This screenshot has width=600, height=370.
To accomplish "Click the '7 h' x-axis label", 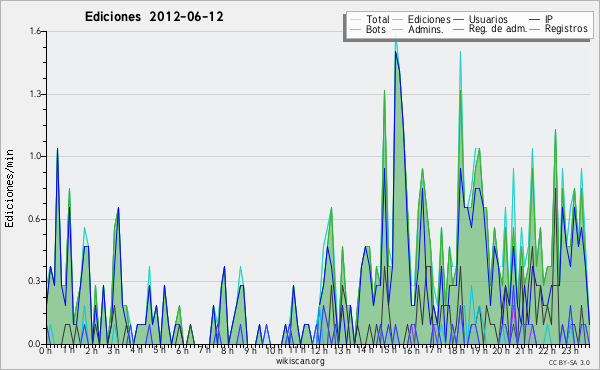I will coord(204,350).
